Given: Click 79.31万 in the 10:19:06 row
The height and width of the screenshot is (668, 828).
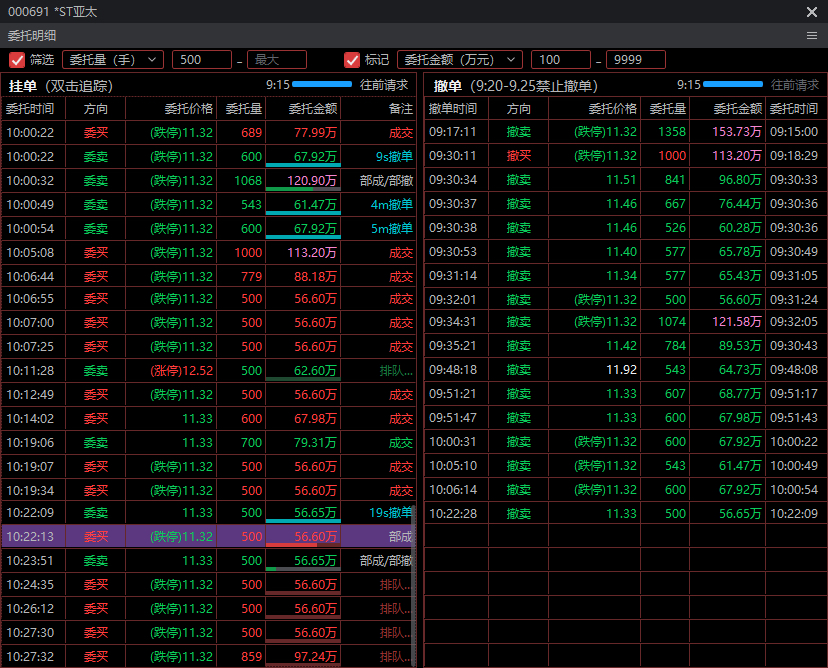Looking at the screenshot, I should coord(315,443).
